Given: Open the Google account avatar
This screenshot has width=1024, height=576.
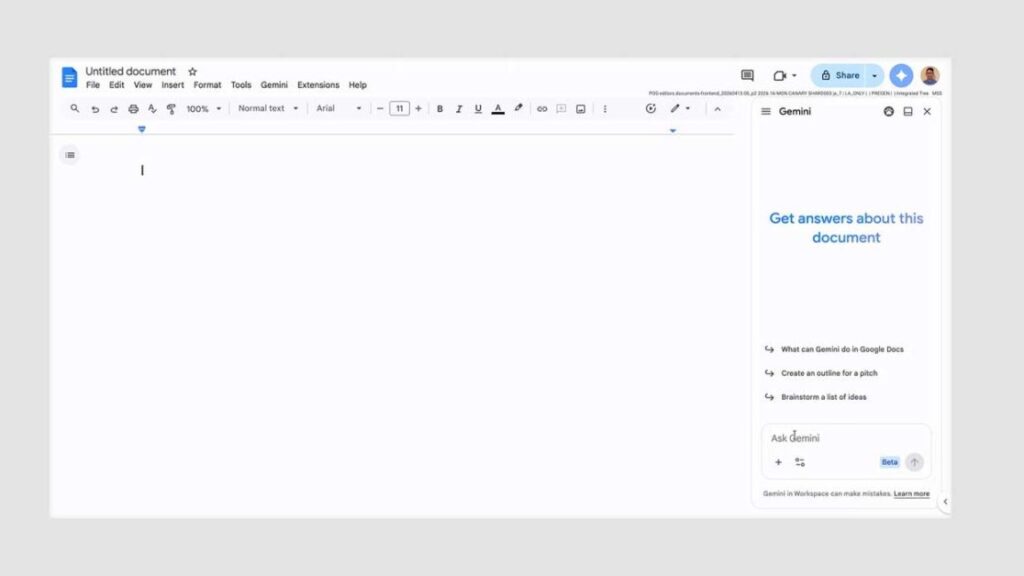Looking at the screenshot, I should [x=929, y=76].
